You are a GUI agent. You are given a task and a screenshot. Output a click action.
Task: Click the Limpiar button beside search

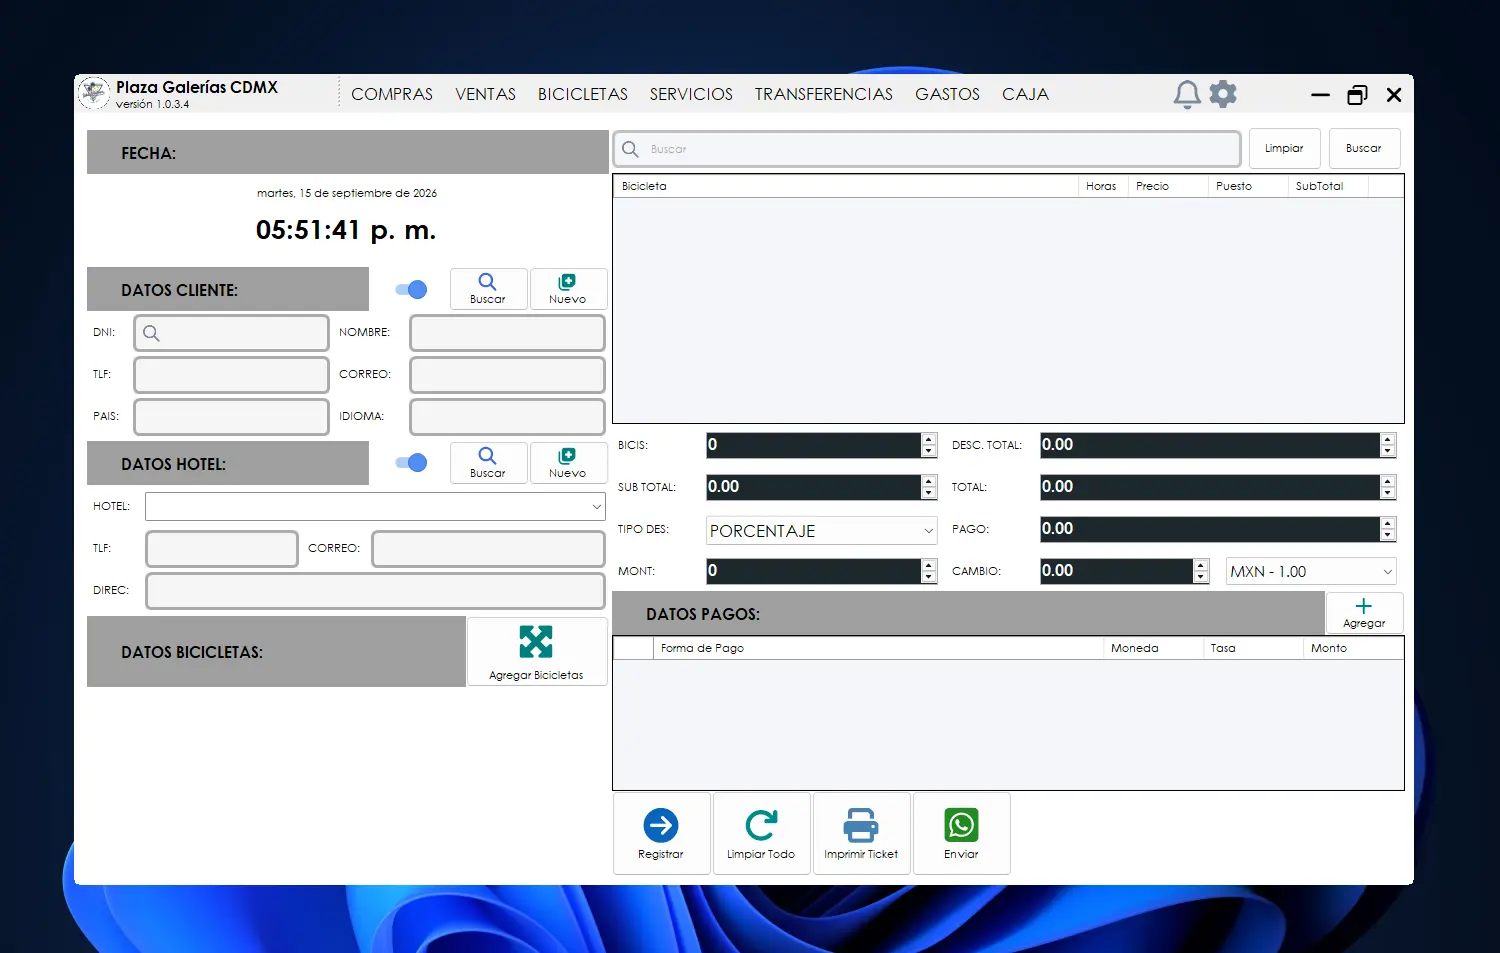pyautogui.click(x=1284, y=149)
